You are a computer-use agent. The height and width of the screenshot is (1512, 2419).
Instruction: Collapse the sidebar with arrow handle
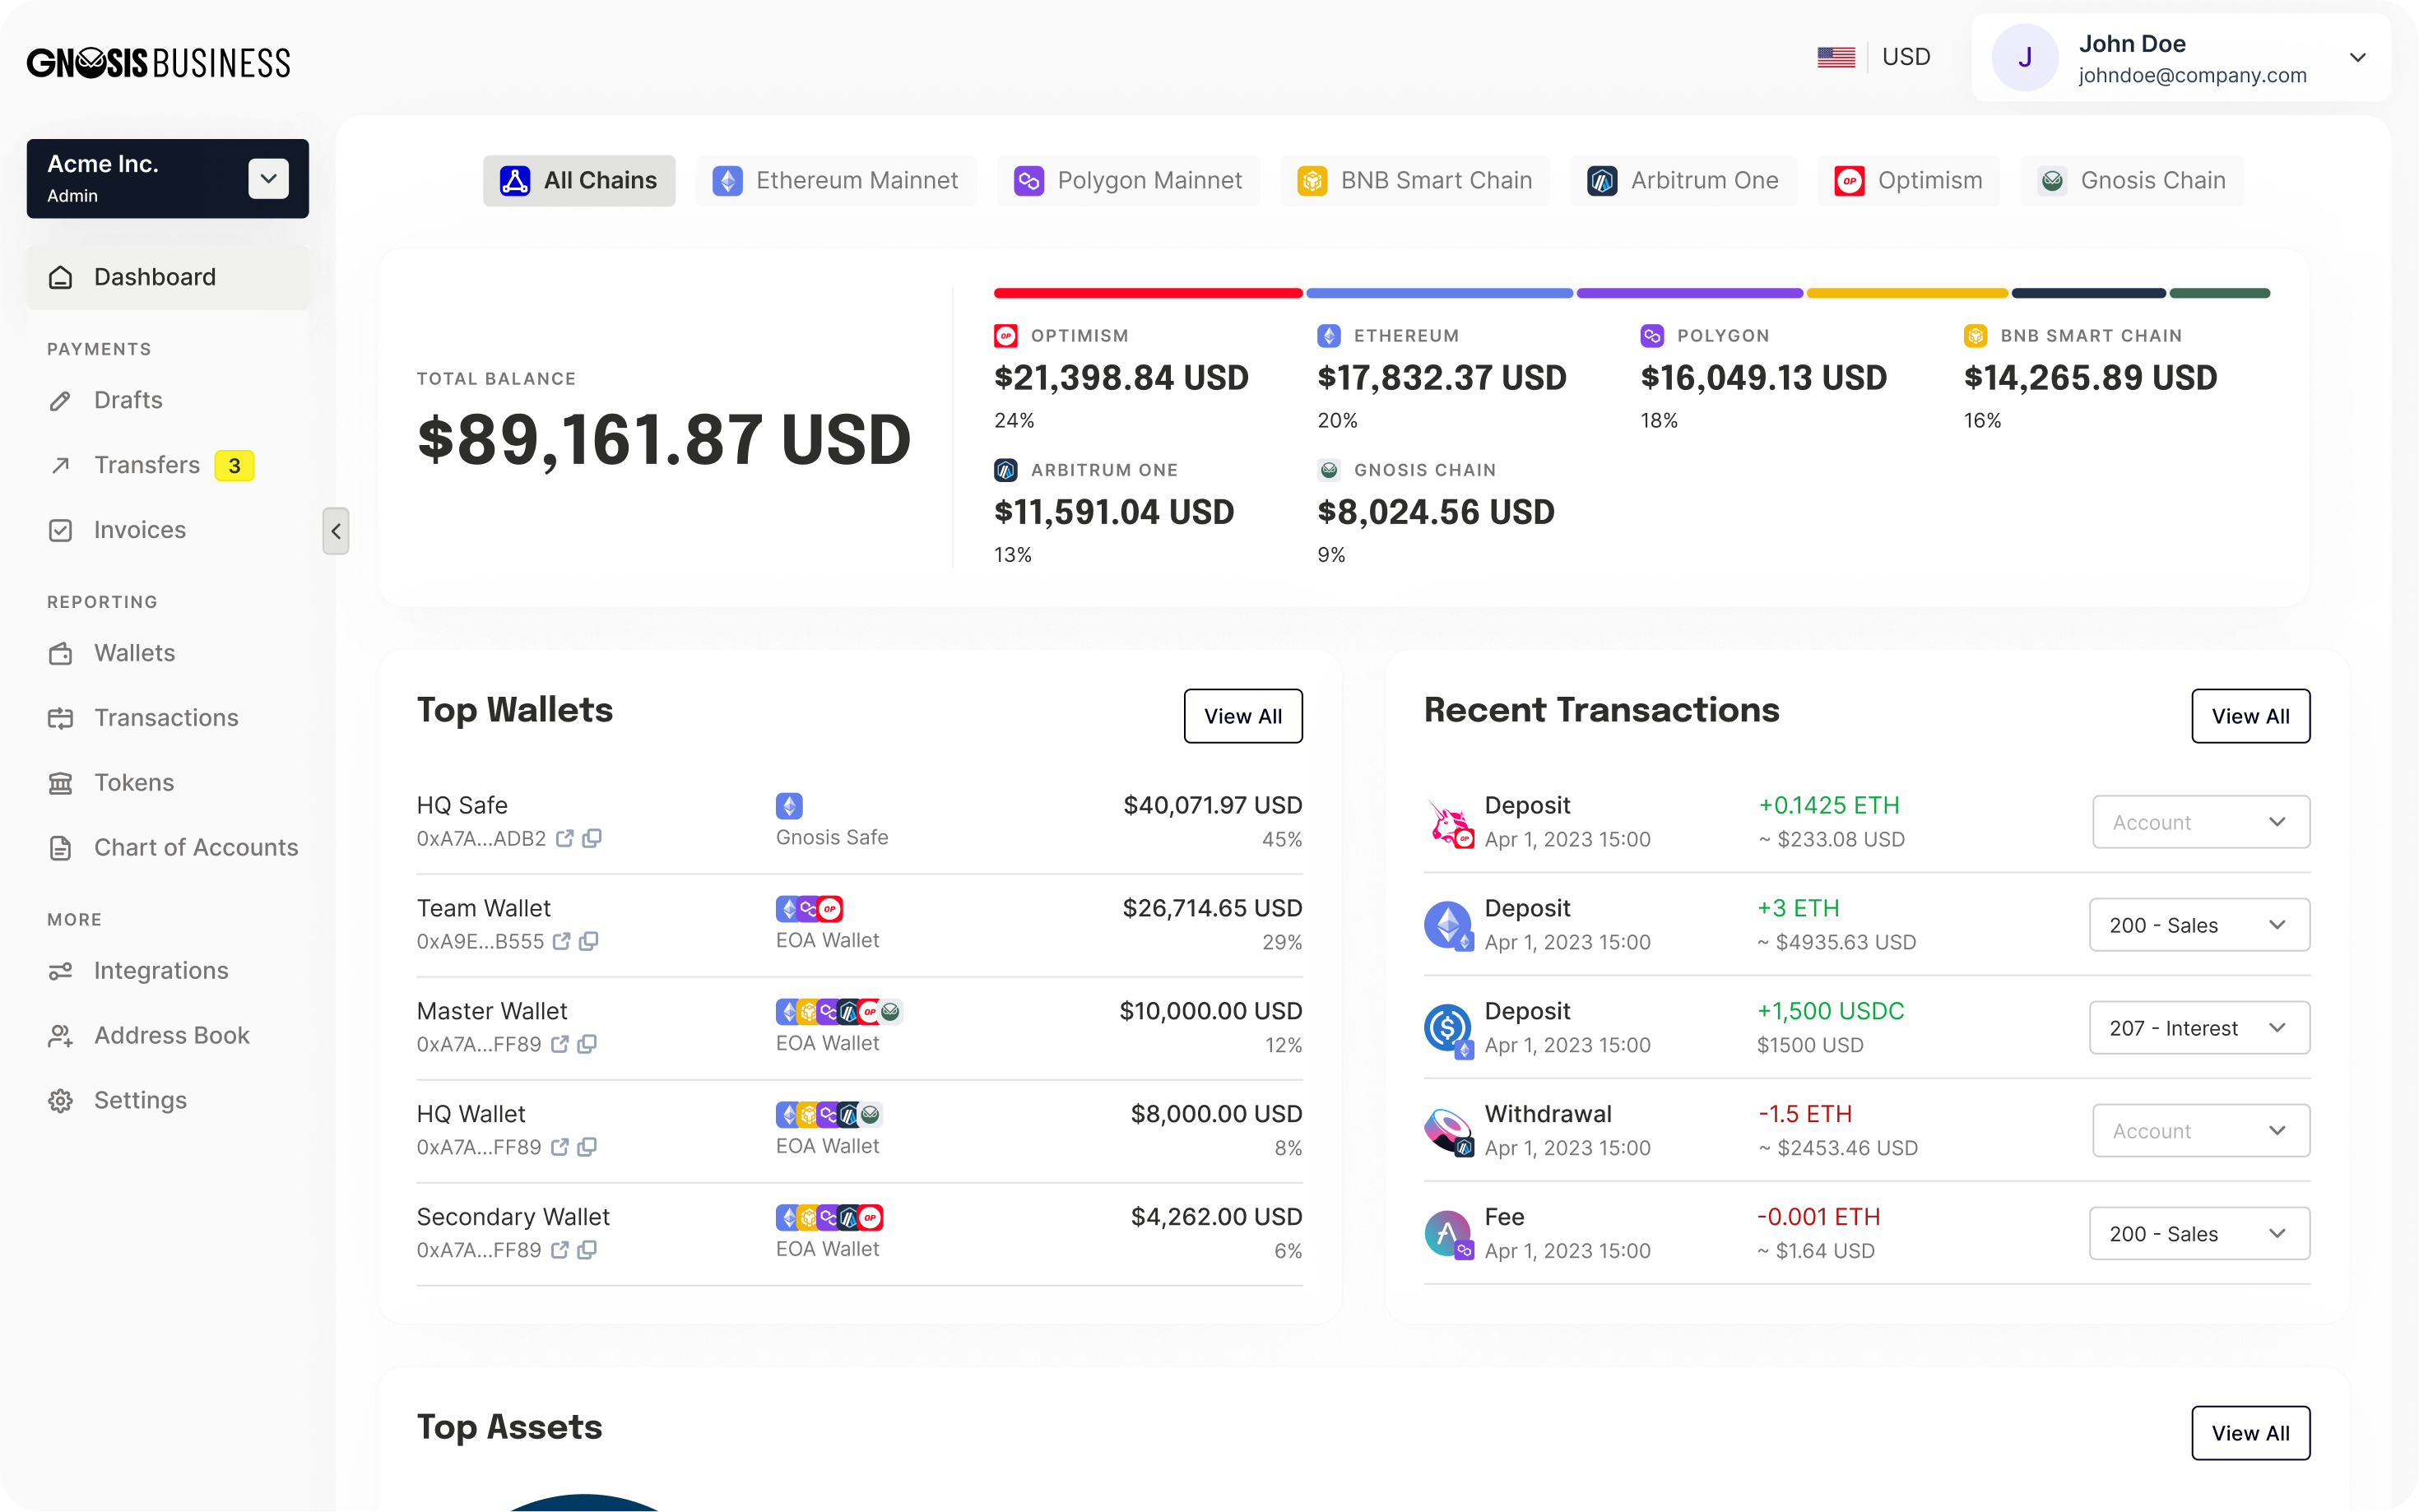(x=336, y=531)
